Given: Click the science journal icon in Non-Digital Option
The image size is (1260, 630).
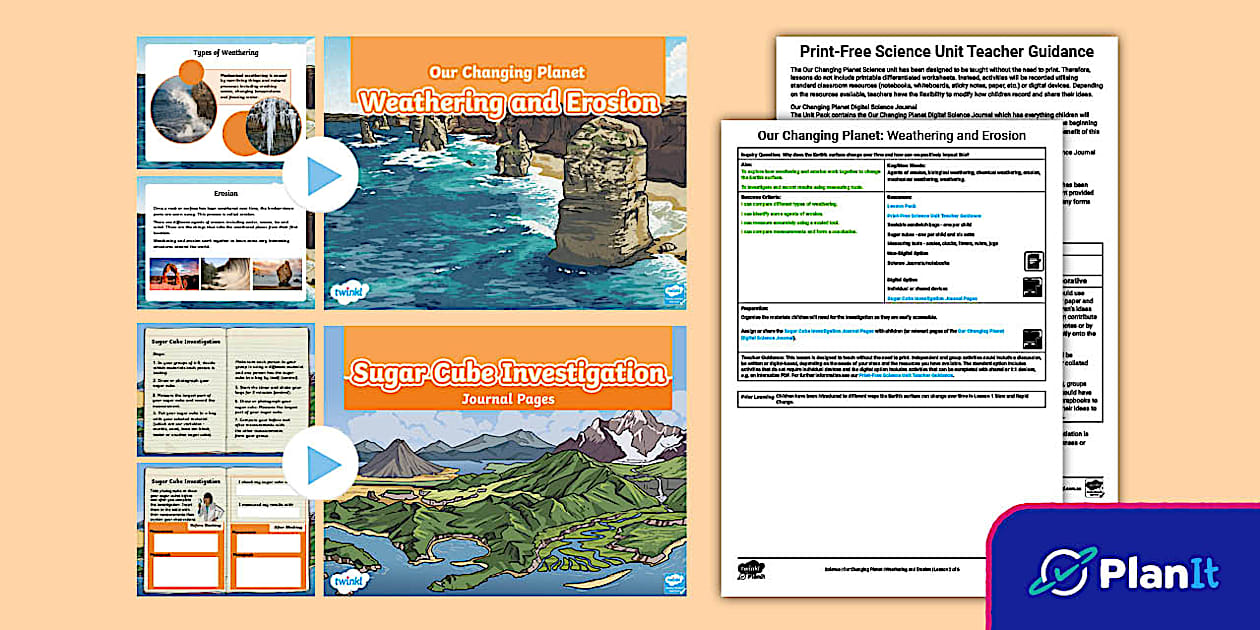Looking at the screenshot, I should (x=1033, y=262).
